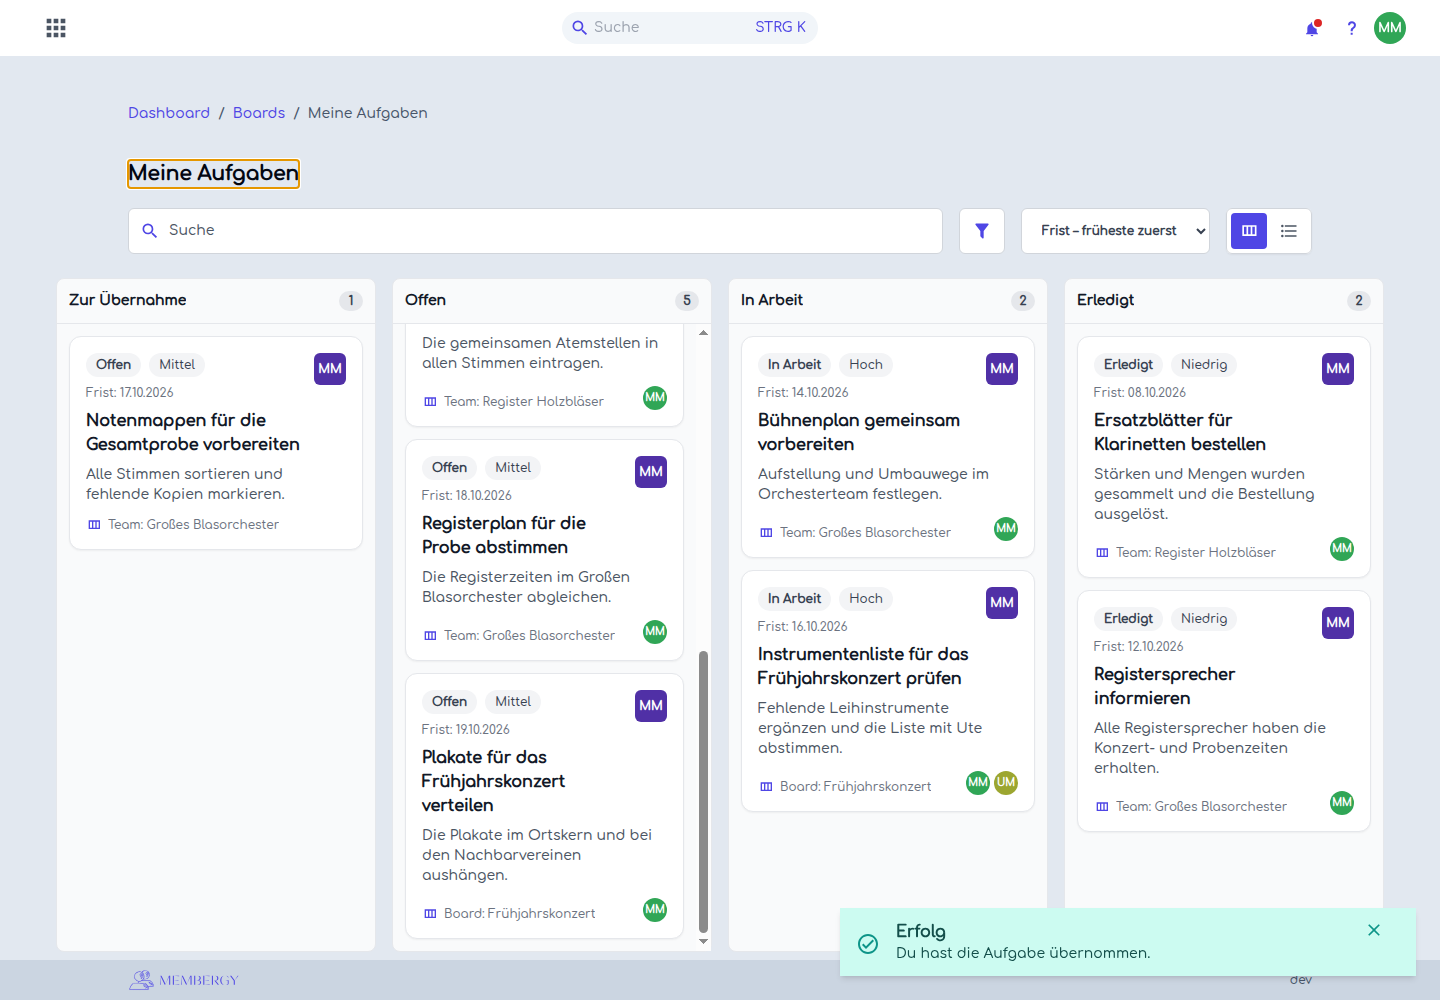The image size is (1440, 1000).
Task: Open the notifications bell
Action: click(x=1312, y=28)
